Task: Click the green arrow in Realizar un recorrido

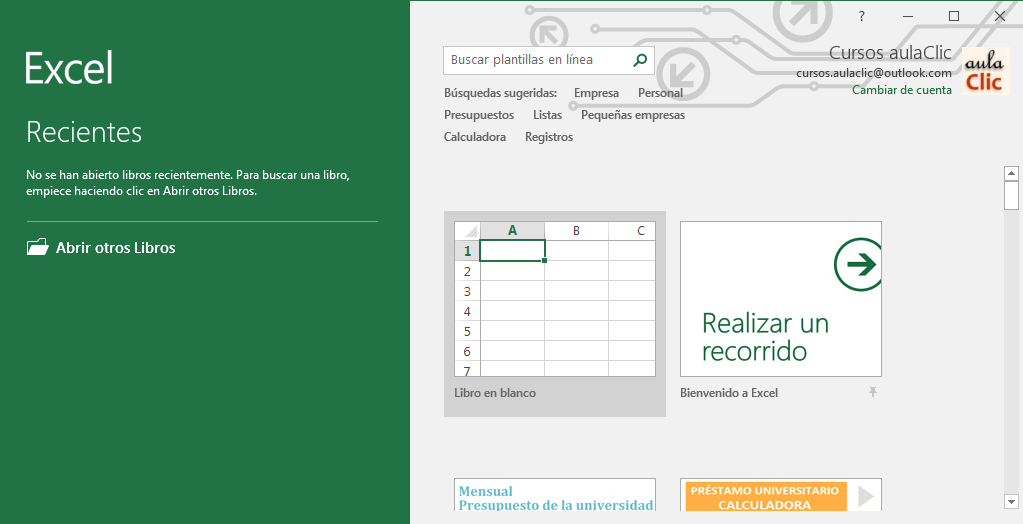Action: 859,264
